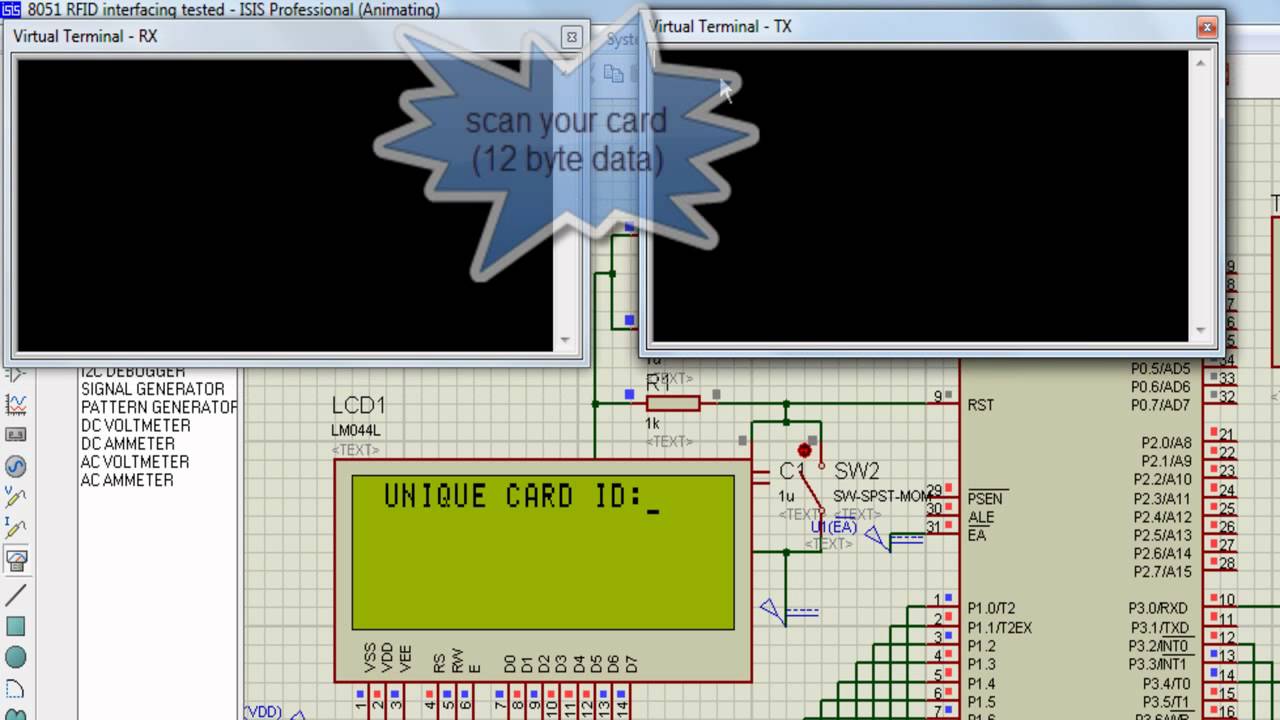Screen dimensions: 1280x720
Task: Click the P1.1/T2EX pin label
Action: [x=999, y=628]
